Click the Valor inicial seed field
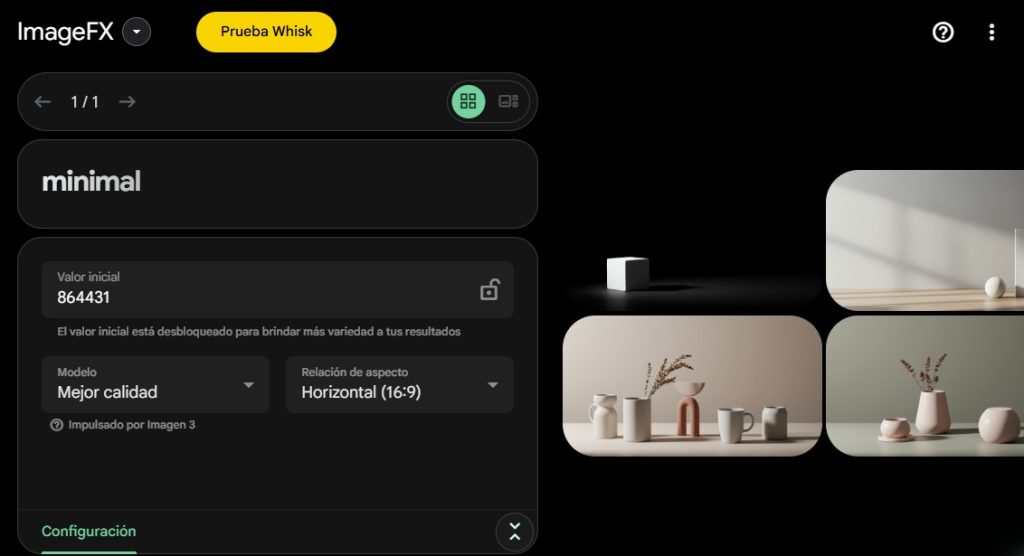This screenshot has height=556, width=1024. (278, 289)
